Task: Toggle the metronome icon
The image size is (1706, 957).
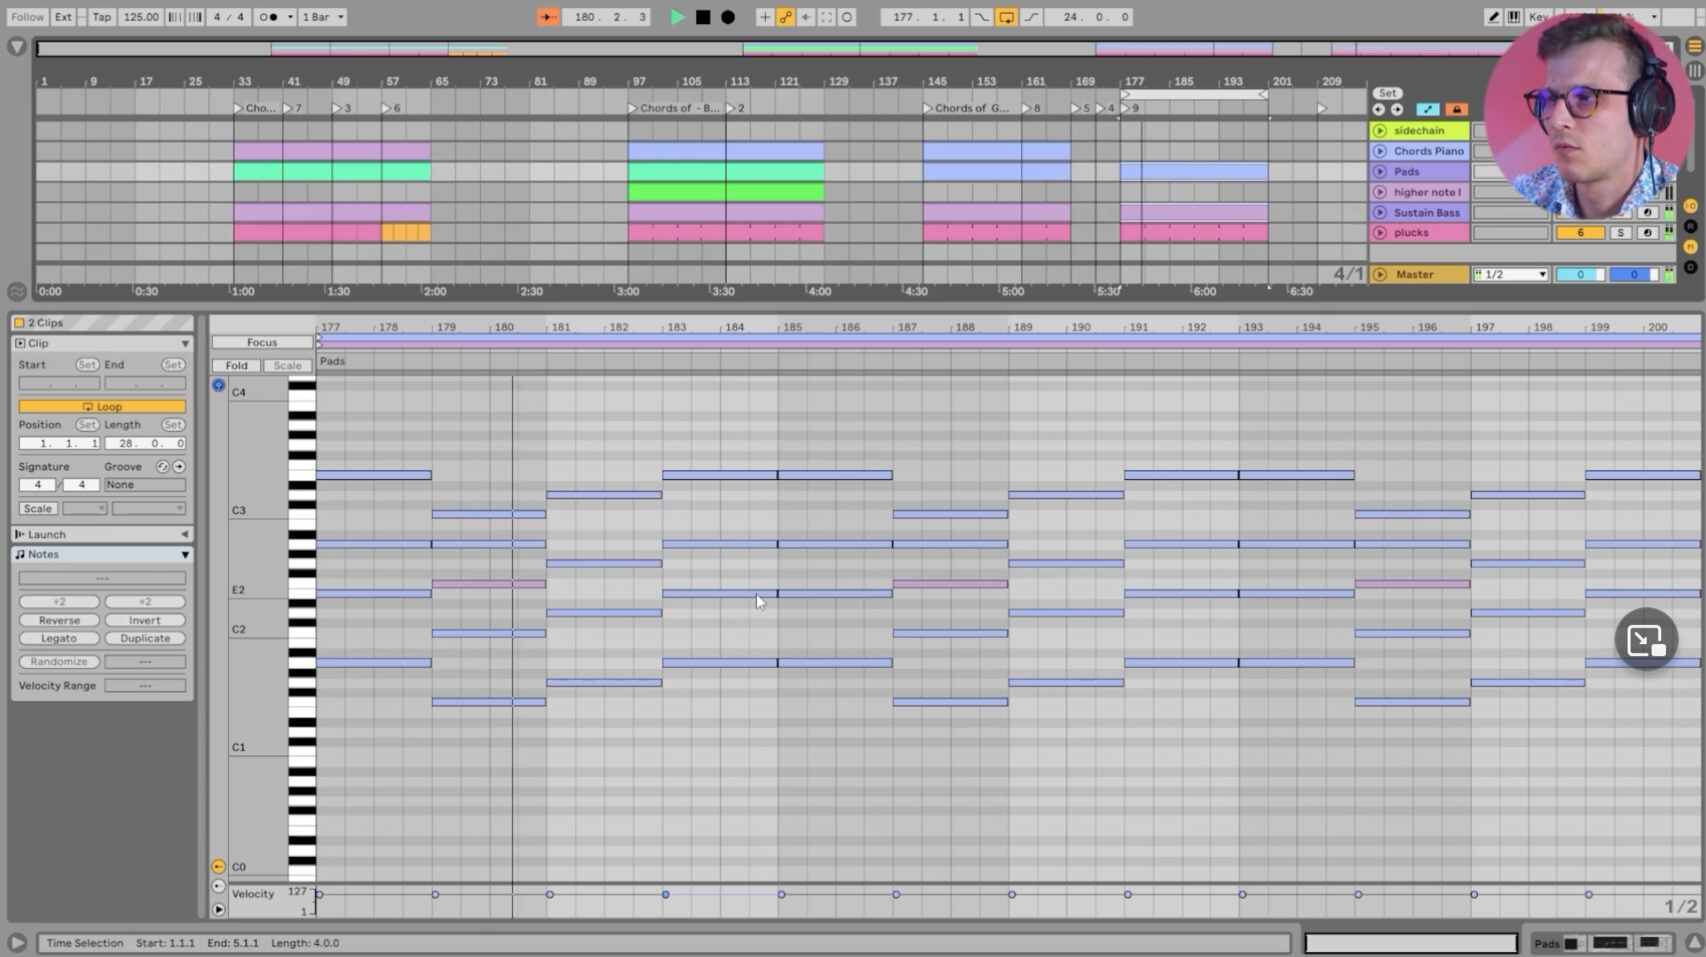Action: (270, 17)
